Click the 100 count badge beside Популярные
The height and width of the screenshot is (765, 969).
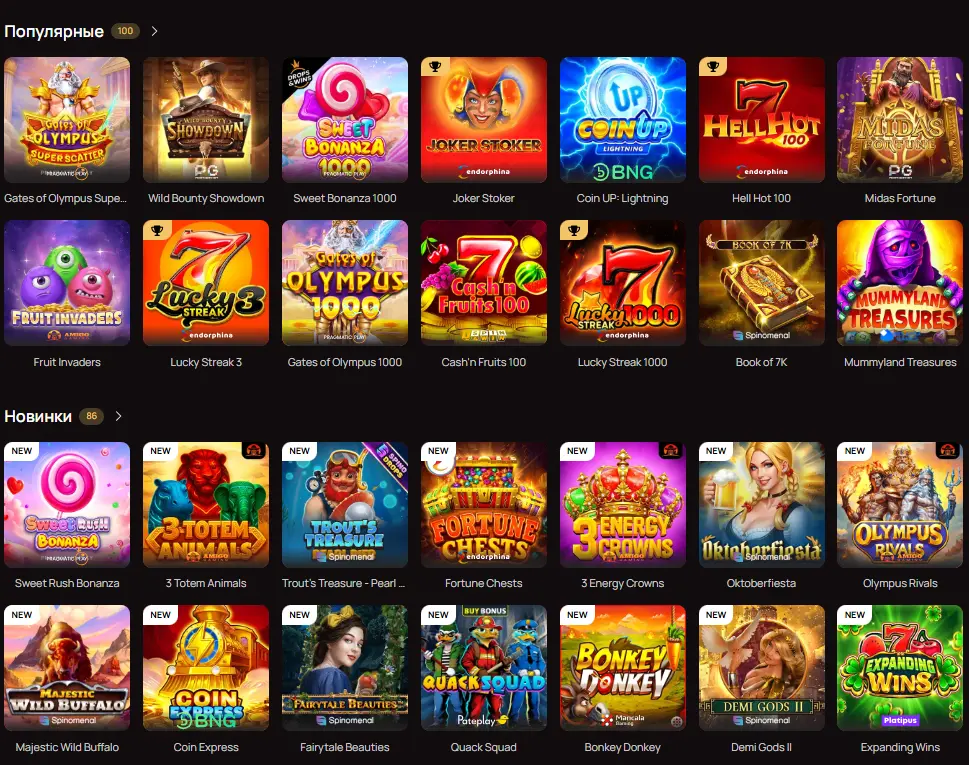tap(125, 31)
